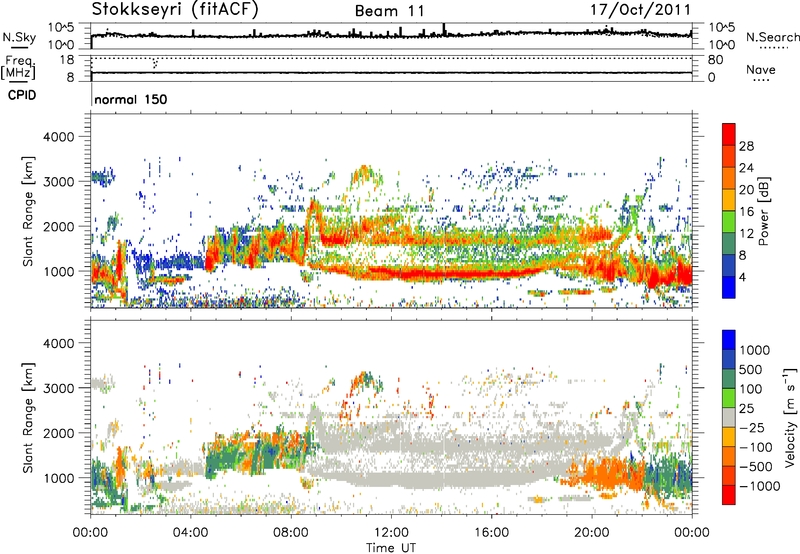800x554 pixels.
Task: Click the '-1000' Velocity colorbar tick label
Action: click(x=760, y=486)
